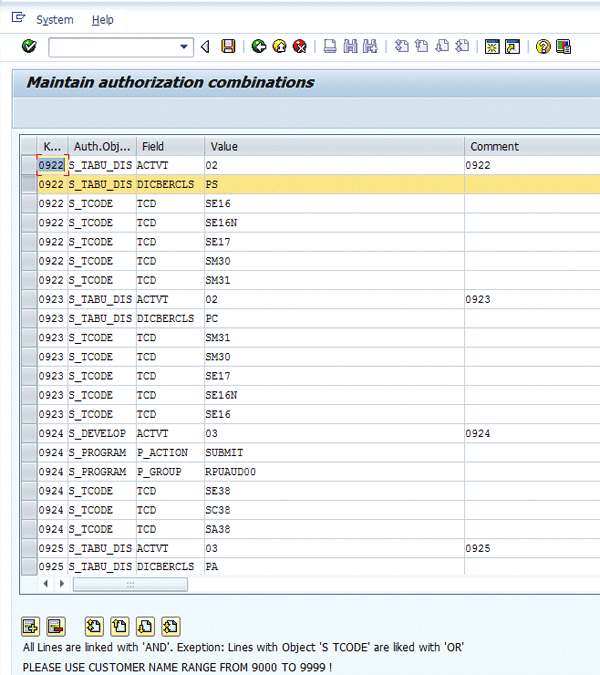Select the 0923 S_TABU_DIS ACTVT row selector
This screenshot has height=675, width=600.
[x=28, y=299]
